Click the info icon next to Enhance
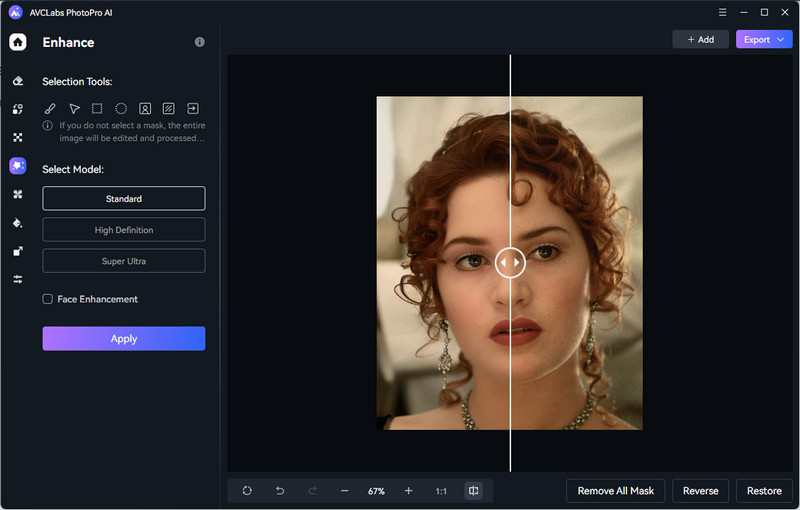This screenshot has height=510, width=800. coord(199,42)
